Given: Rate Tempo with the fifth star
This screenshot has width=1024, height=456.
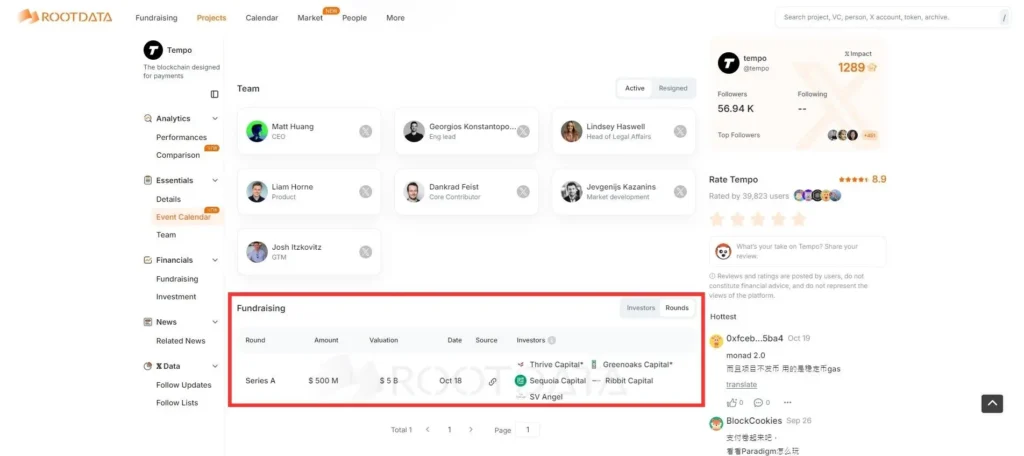Looking at the screenshot, I should click(x=798, y=219).
